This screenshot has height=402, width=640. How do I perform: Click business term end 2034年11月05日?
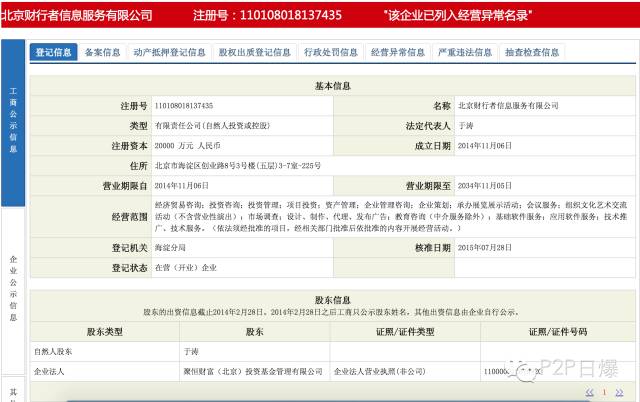484,186
